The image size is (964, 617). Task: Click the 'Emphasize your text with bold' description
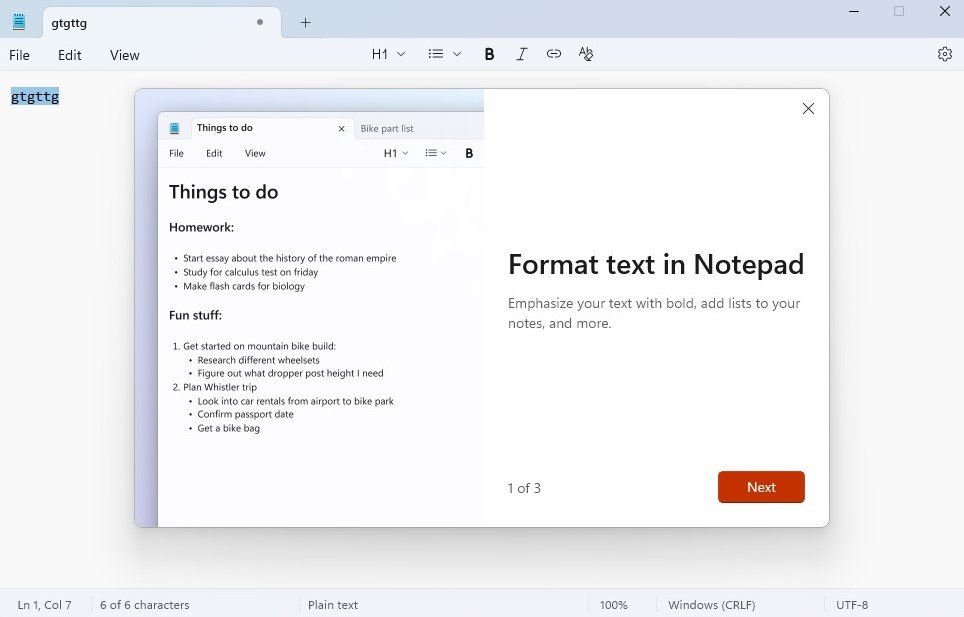pyautogui.click(x=654, y=313)
